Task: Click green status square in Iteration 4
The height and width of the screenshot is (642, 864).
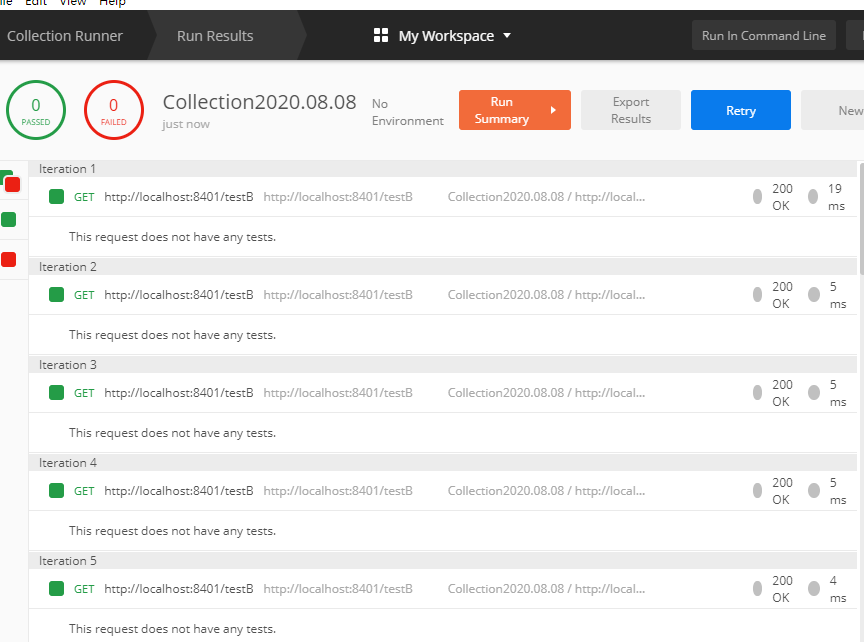Action: point(56,491)
